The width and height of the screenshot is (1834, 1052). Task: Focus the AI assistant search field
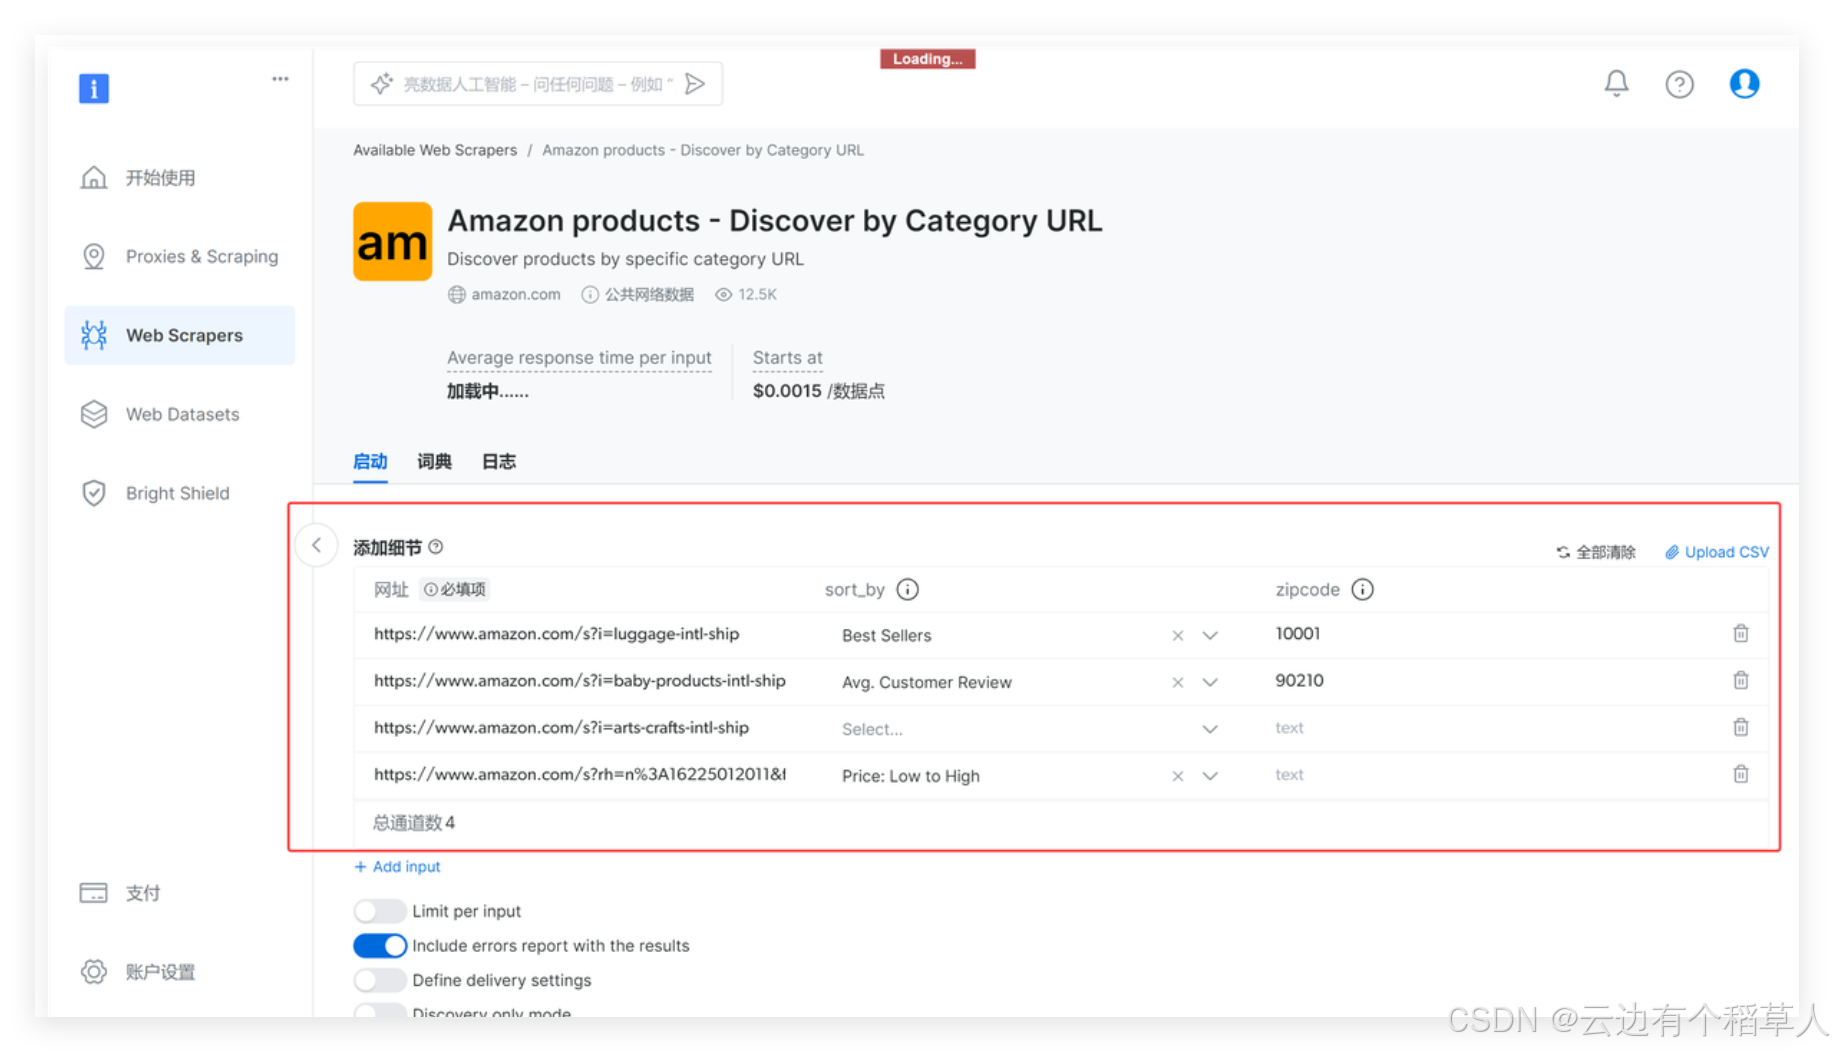pyautogui.click(x=538, y=84)
